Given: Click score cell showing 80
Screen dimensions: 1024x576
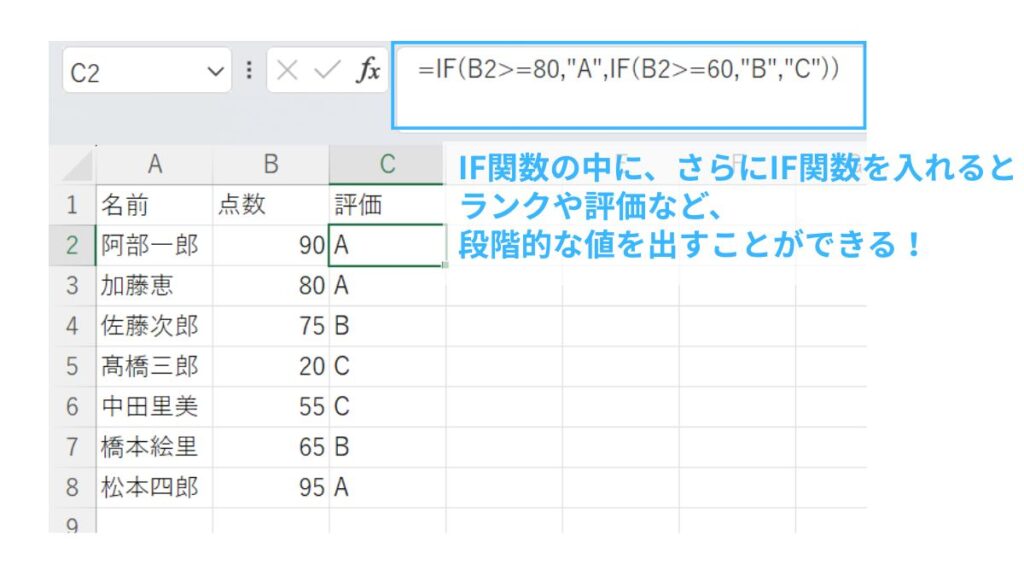Looking at the screenshot, I should pos(270,286).
